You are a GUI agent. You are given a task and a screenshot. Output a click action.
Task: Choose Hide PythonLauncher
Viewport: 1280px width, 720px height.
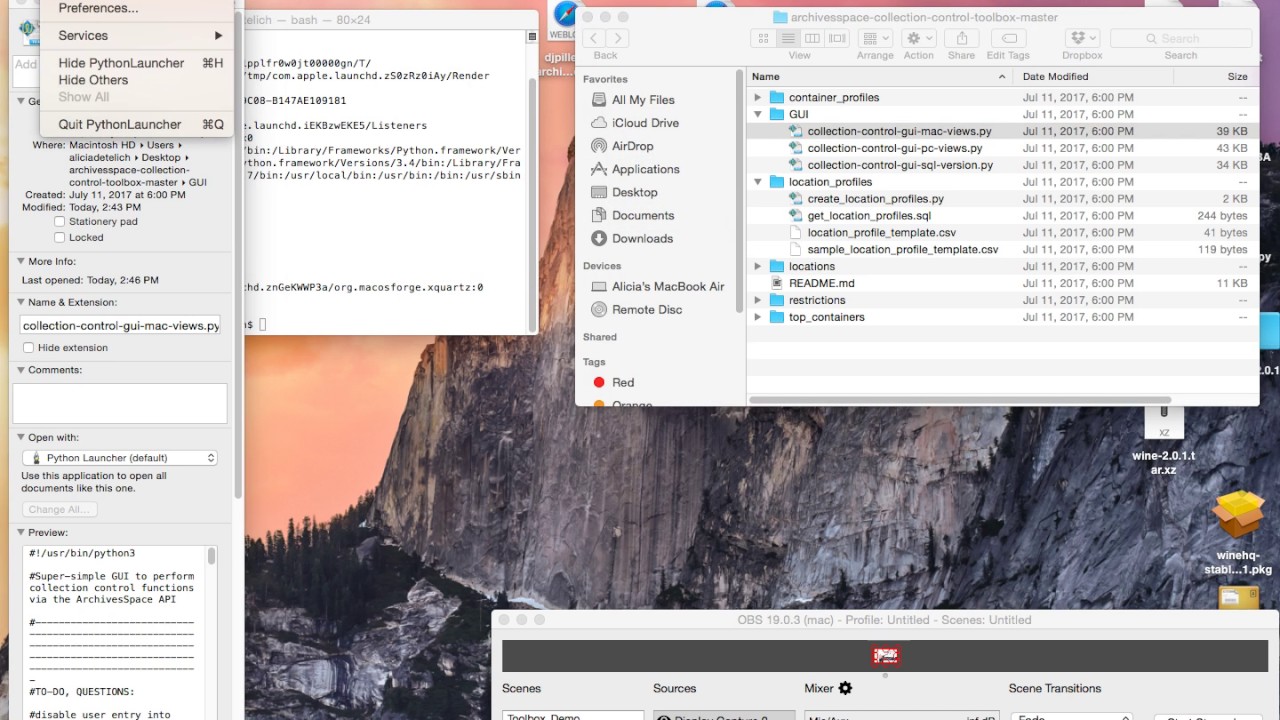tap(136, 63)
